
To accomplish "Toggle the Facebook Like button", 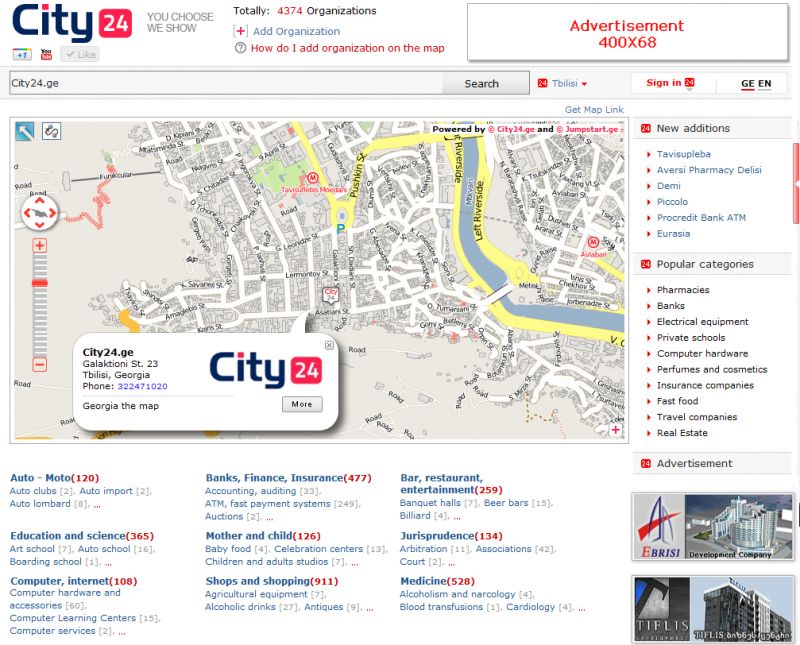I will [80, 54].
